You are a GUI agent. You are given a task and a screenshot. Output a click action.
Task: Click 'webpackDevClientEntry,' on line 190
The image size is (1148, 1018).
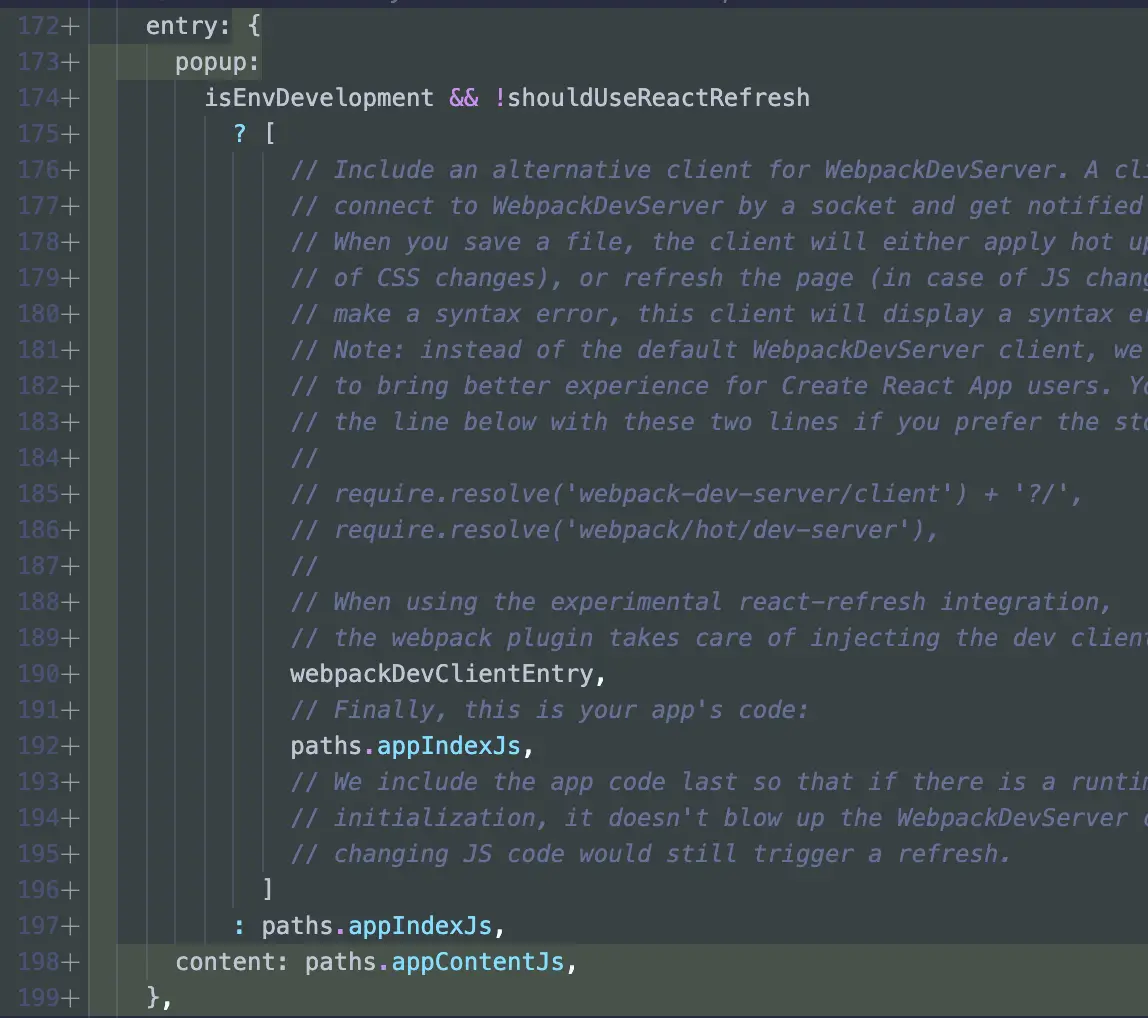449,675
